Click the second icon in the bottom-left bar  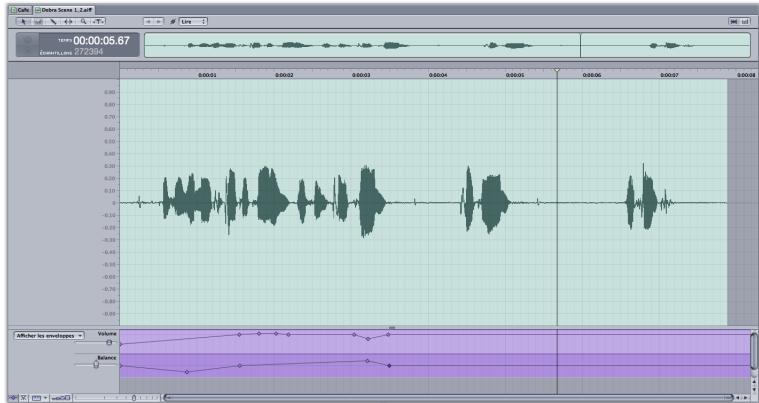pyautogui.click(x=24, y=398)
